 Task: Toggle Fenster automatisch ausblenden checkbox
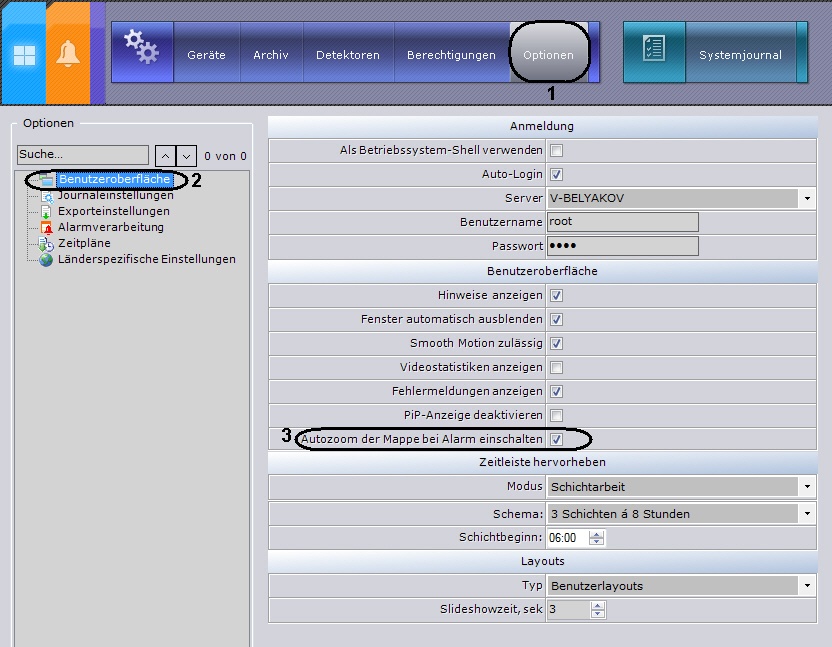tap(556, 320)
